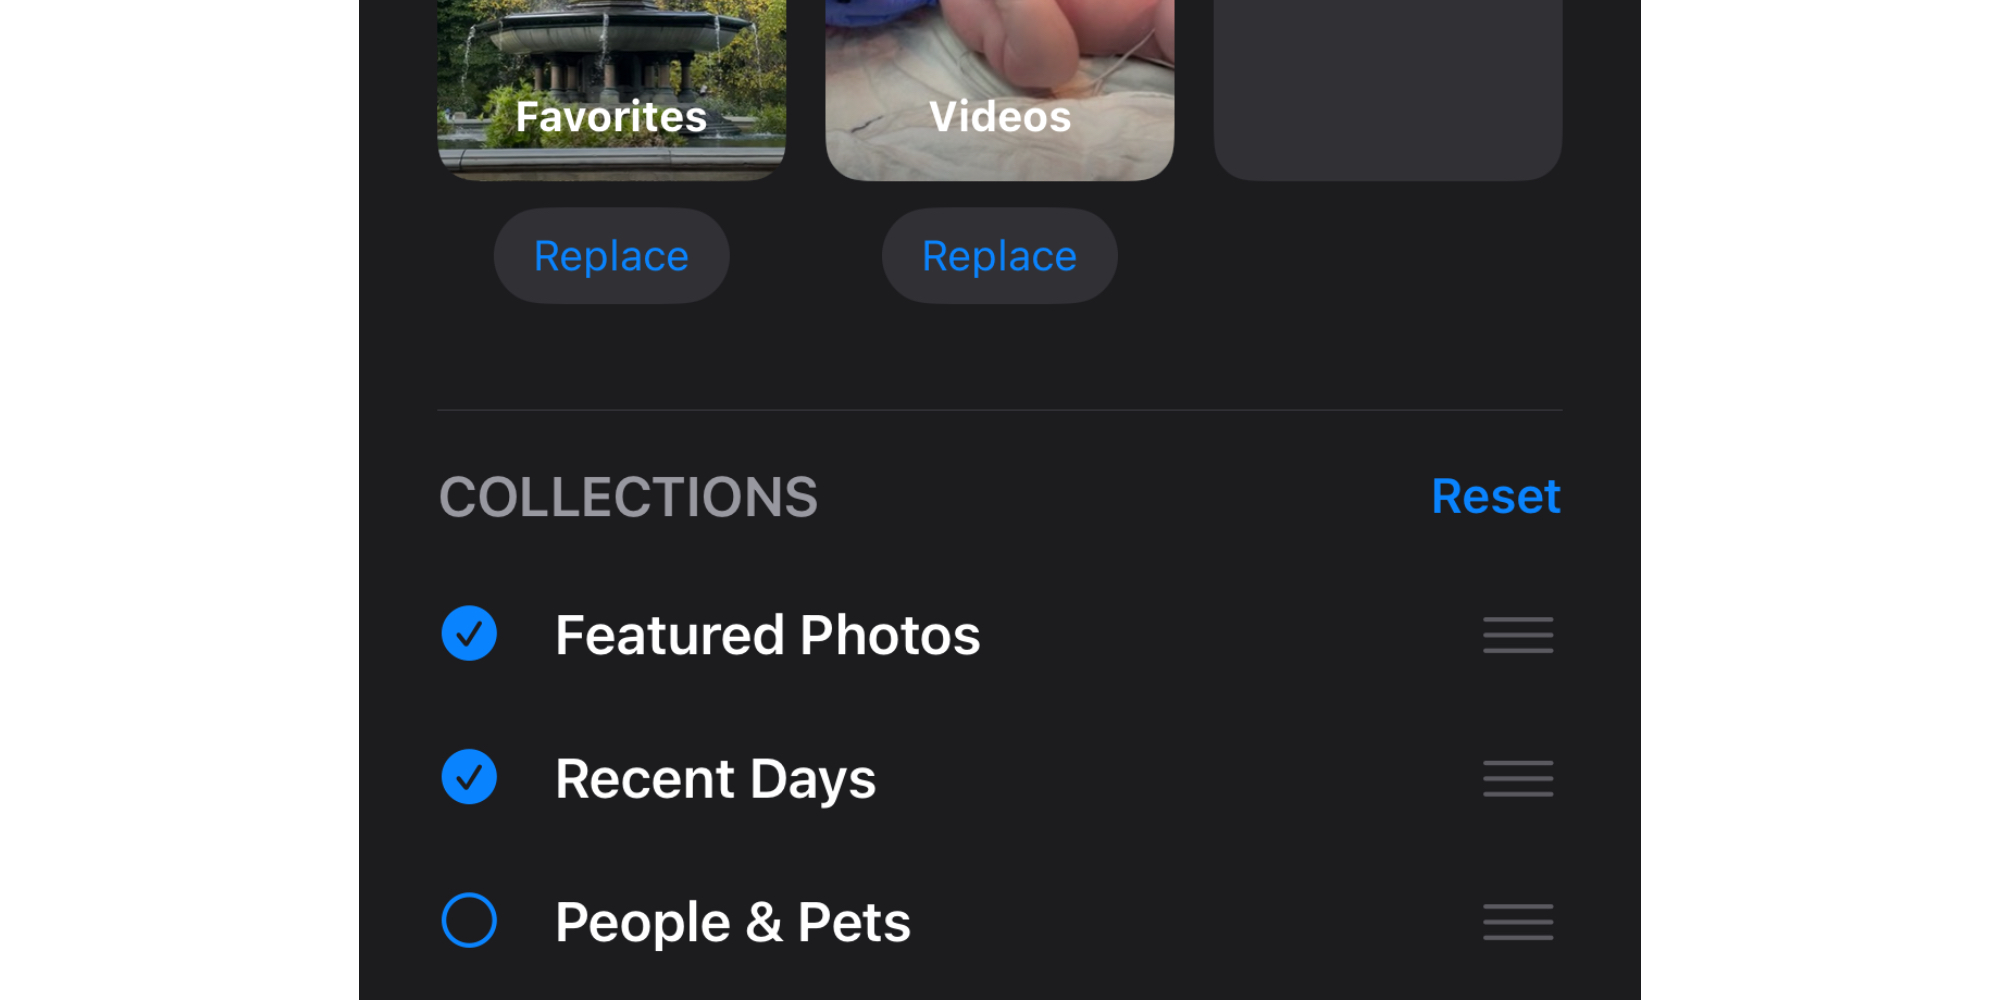Replace the Favorites cover photo
Viewport: 2000px width, 1000px height.
coord(611,255)
